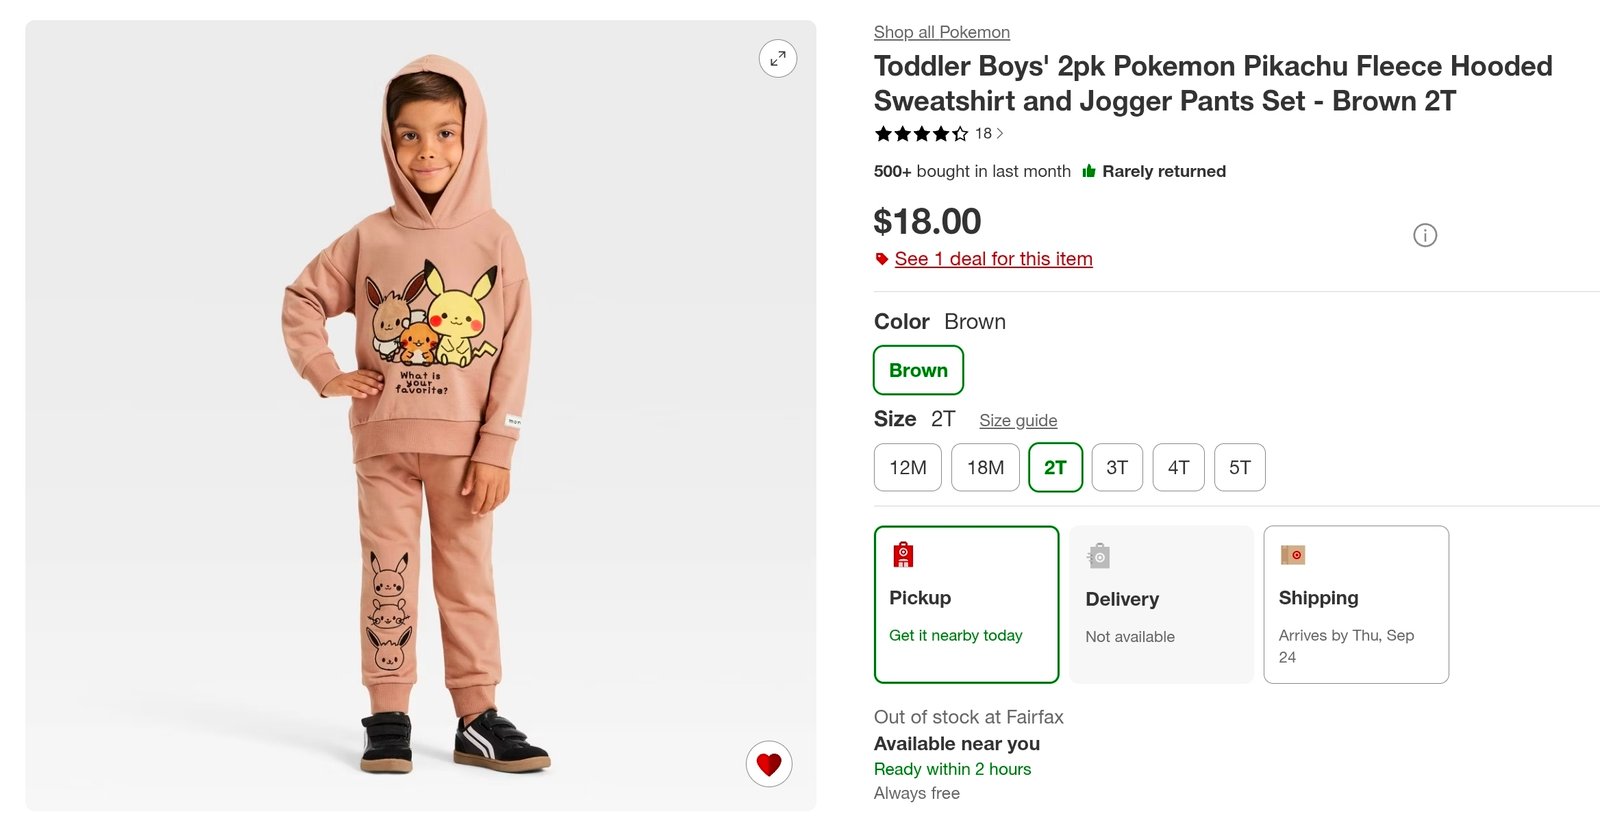The image size is (1600, 821).
Task: Toggle the red heart favorite icon
Action: [x=769, y=764]
